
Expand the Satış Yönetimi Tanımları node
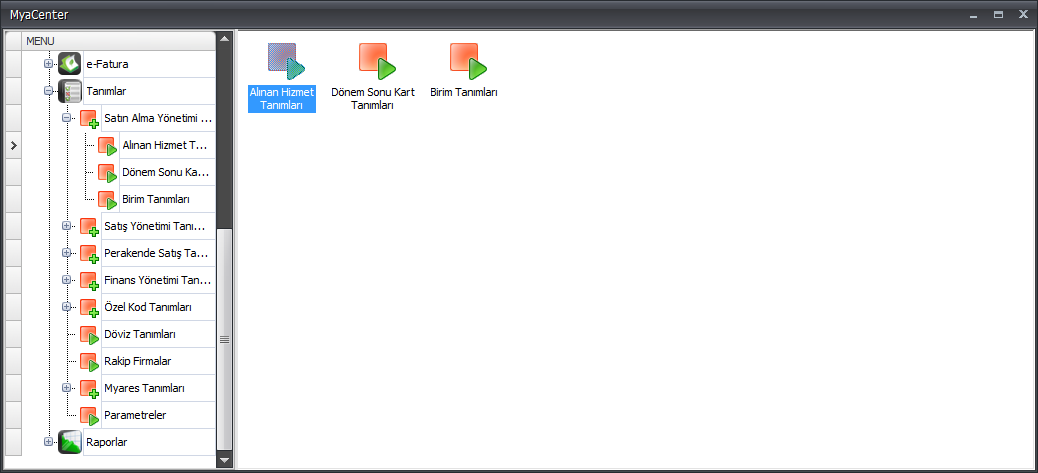pos(66,226)
